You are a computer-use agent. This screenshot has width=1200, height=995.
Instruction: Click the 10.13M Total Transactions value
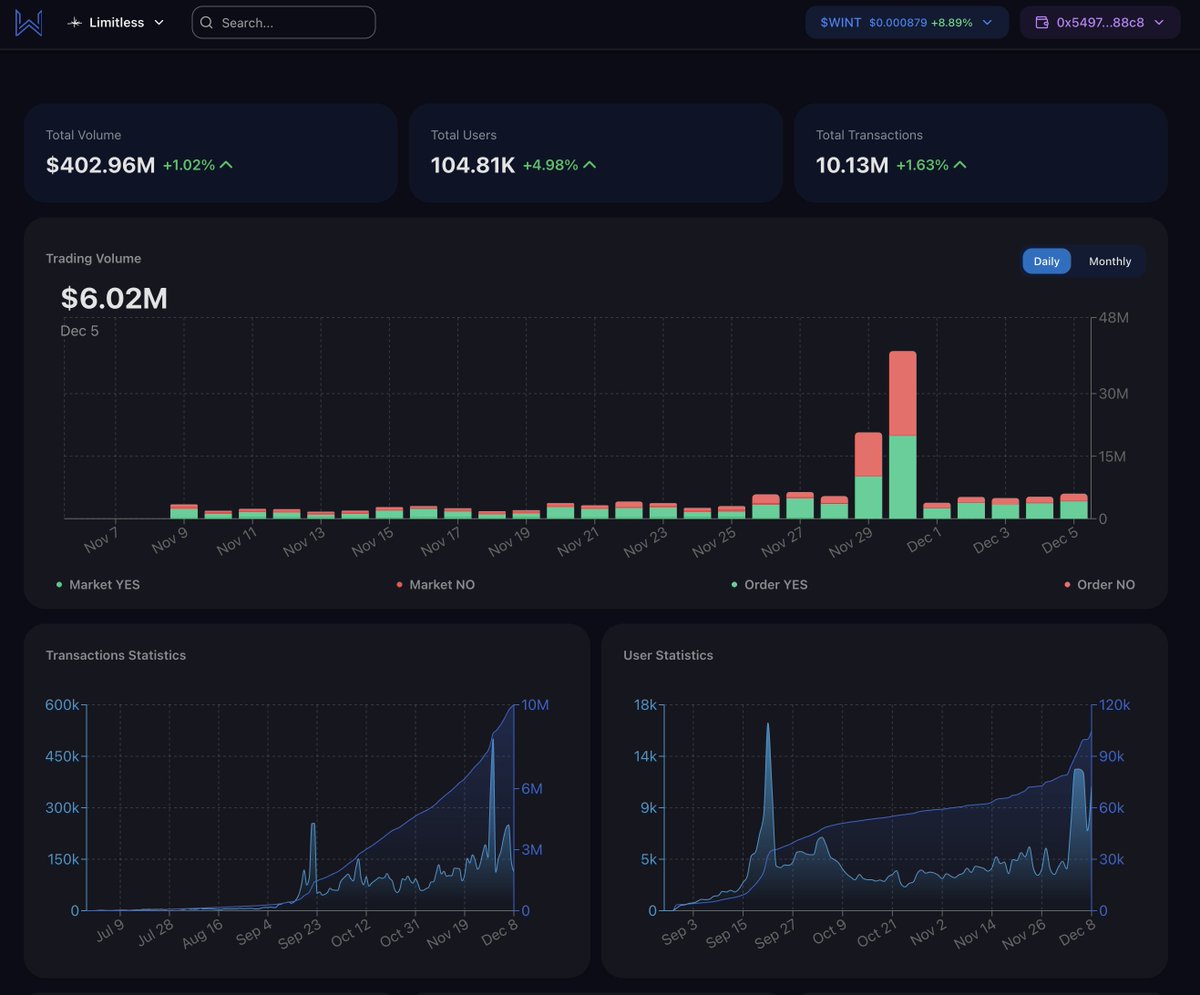(852, 165)
